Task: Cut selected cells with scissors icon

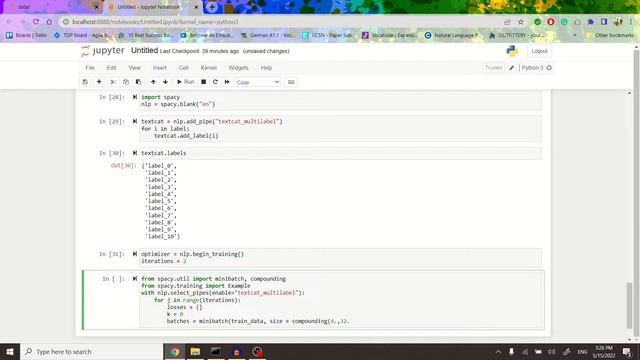Action: [x=113, y=82]
